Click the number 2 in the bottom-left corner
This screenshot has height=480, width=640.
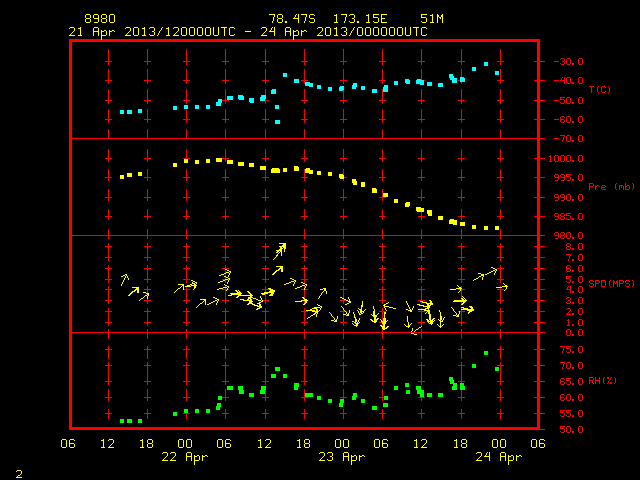19,474
